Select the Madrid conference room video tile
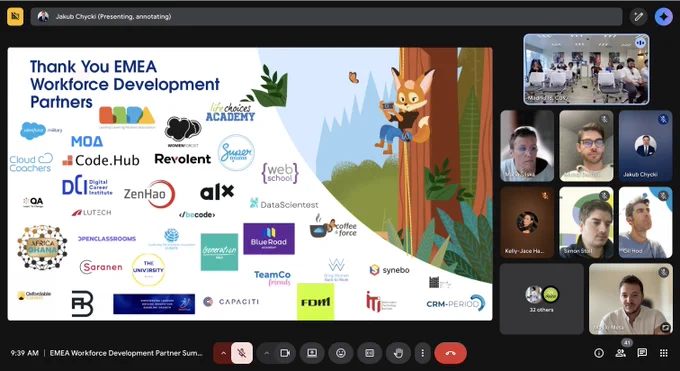 tap(586, 69)
